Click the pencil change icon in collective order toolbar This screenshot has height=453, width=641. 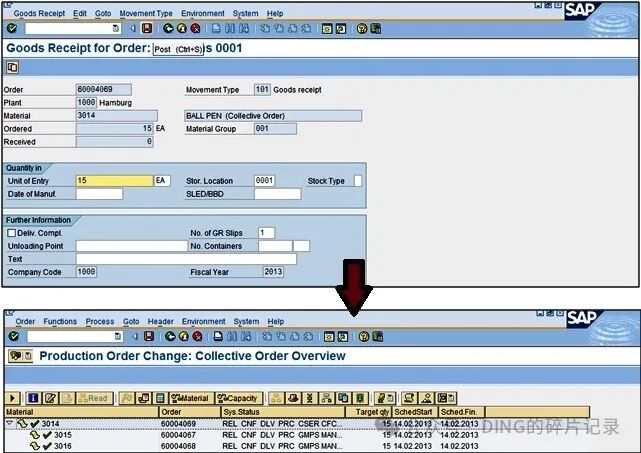coord(50,398)
